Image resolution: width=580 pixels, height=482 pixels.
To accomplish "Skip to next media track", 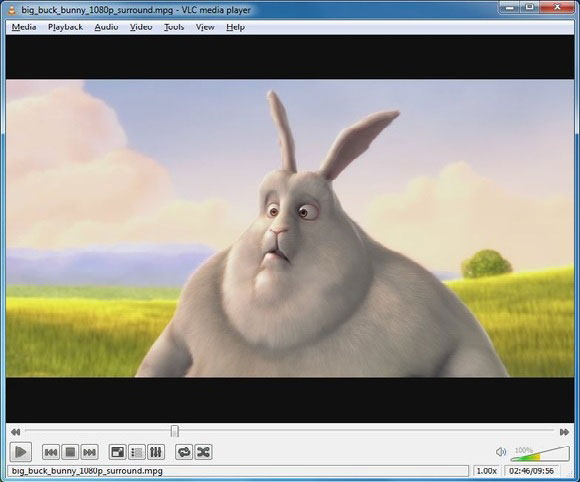I will pyautogui.click(x=90, y=452).
